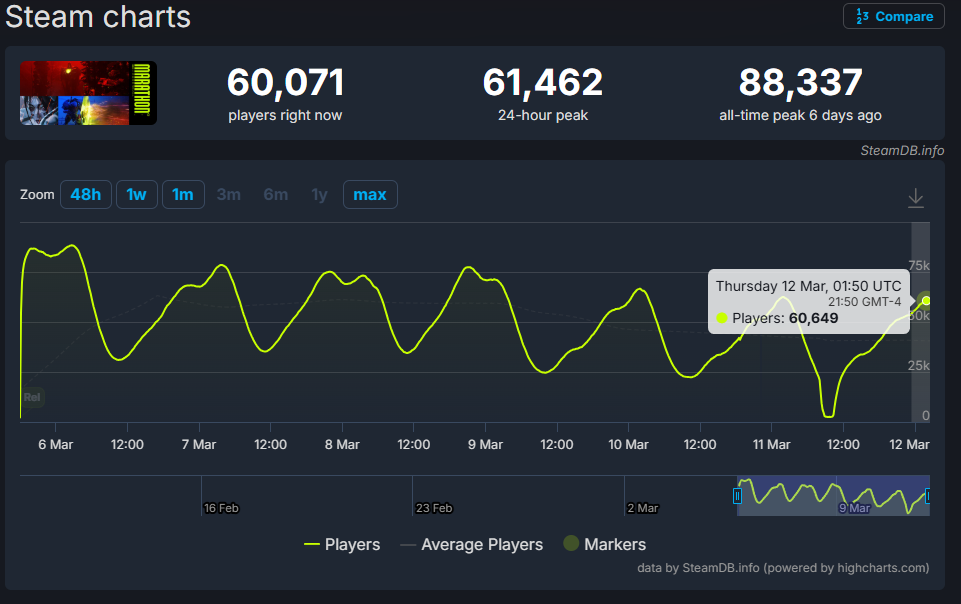The image size is (961, 604).
Task: Click the 60,071 players right now value
Action: click(x=286, y=82)
